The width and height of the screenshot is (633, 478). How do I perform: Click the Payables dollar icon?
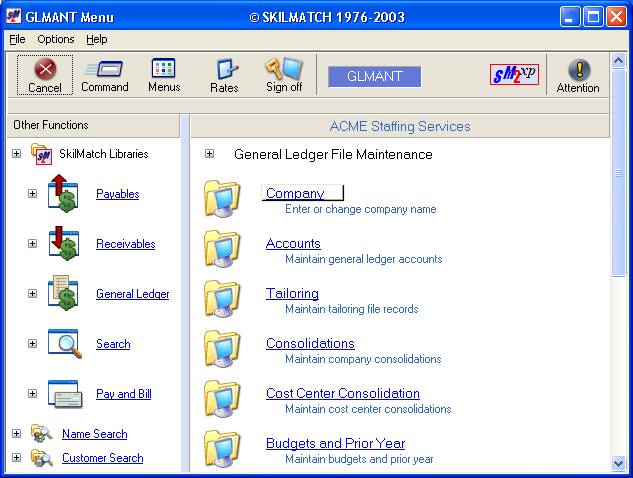[63, 193]
